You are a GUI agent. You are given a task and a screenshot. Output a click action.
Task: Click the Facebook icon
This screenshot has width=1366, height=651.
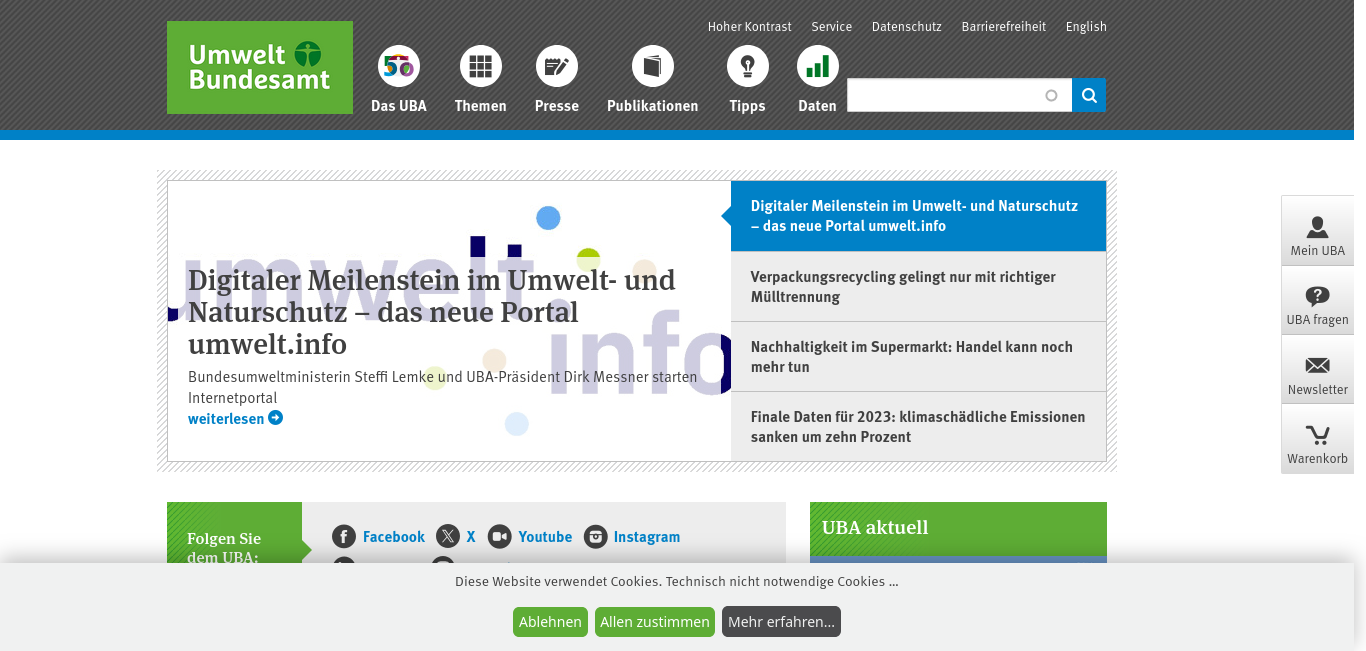point(344,537)
